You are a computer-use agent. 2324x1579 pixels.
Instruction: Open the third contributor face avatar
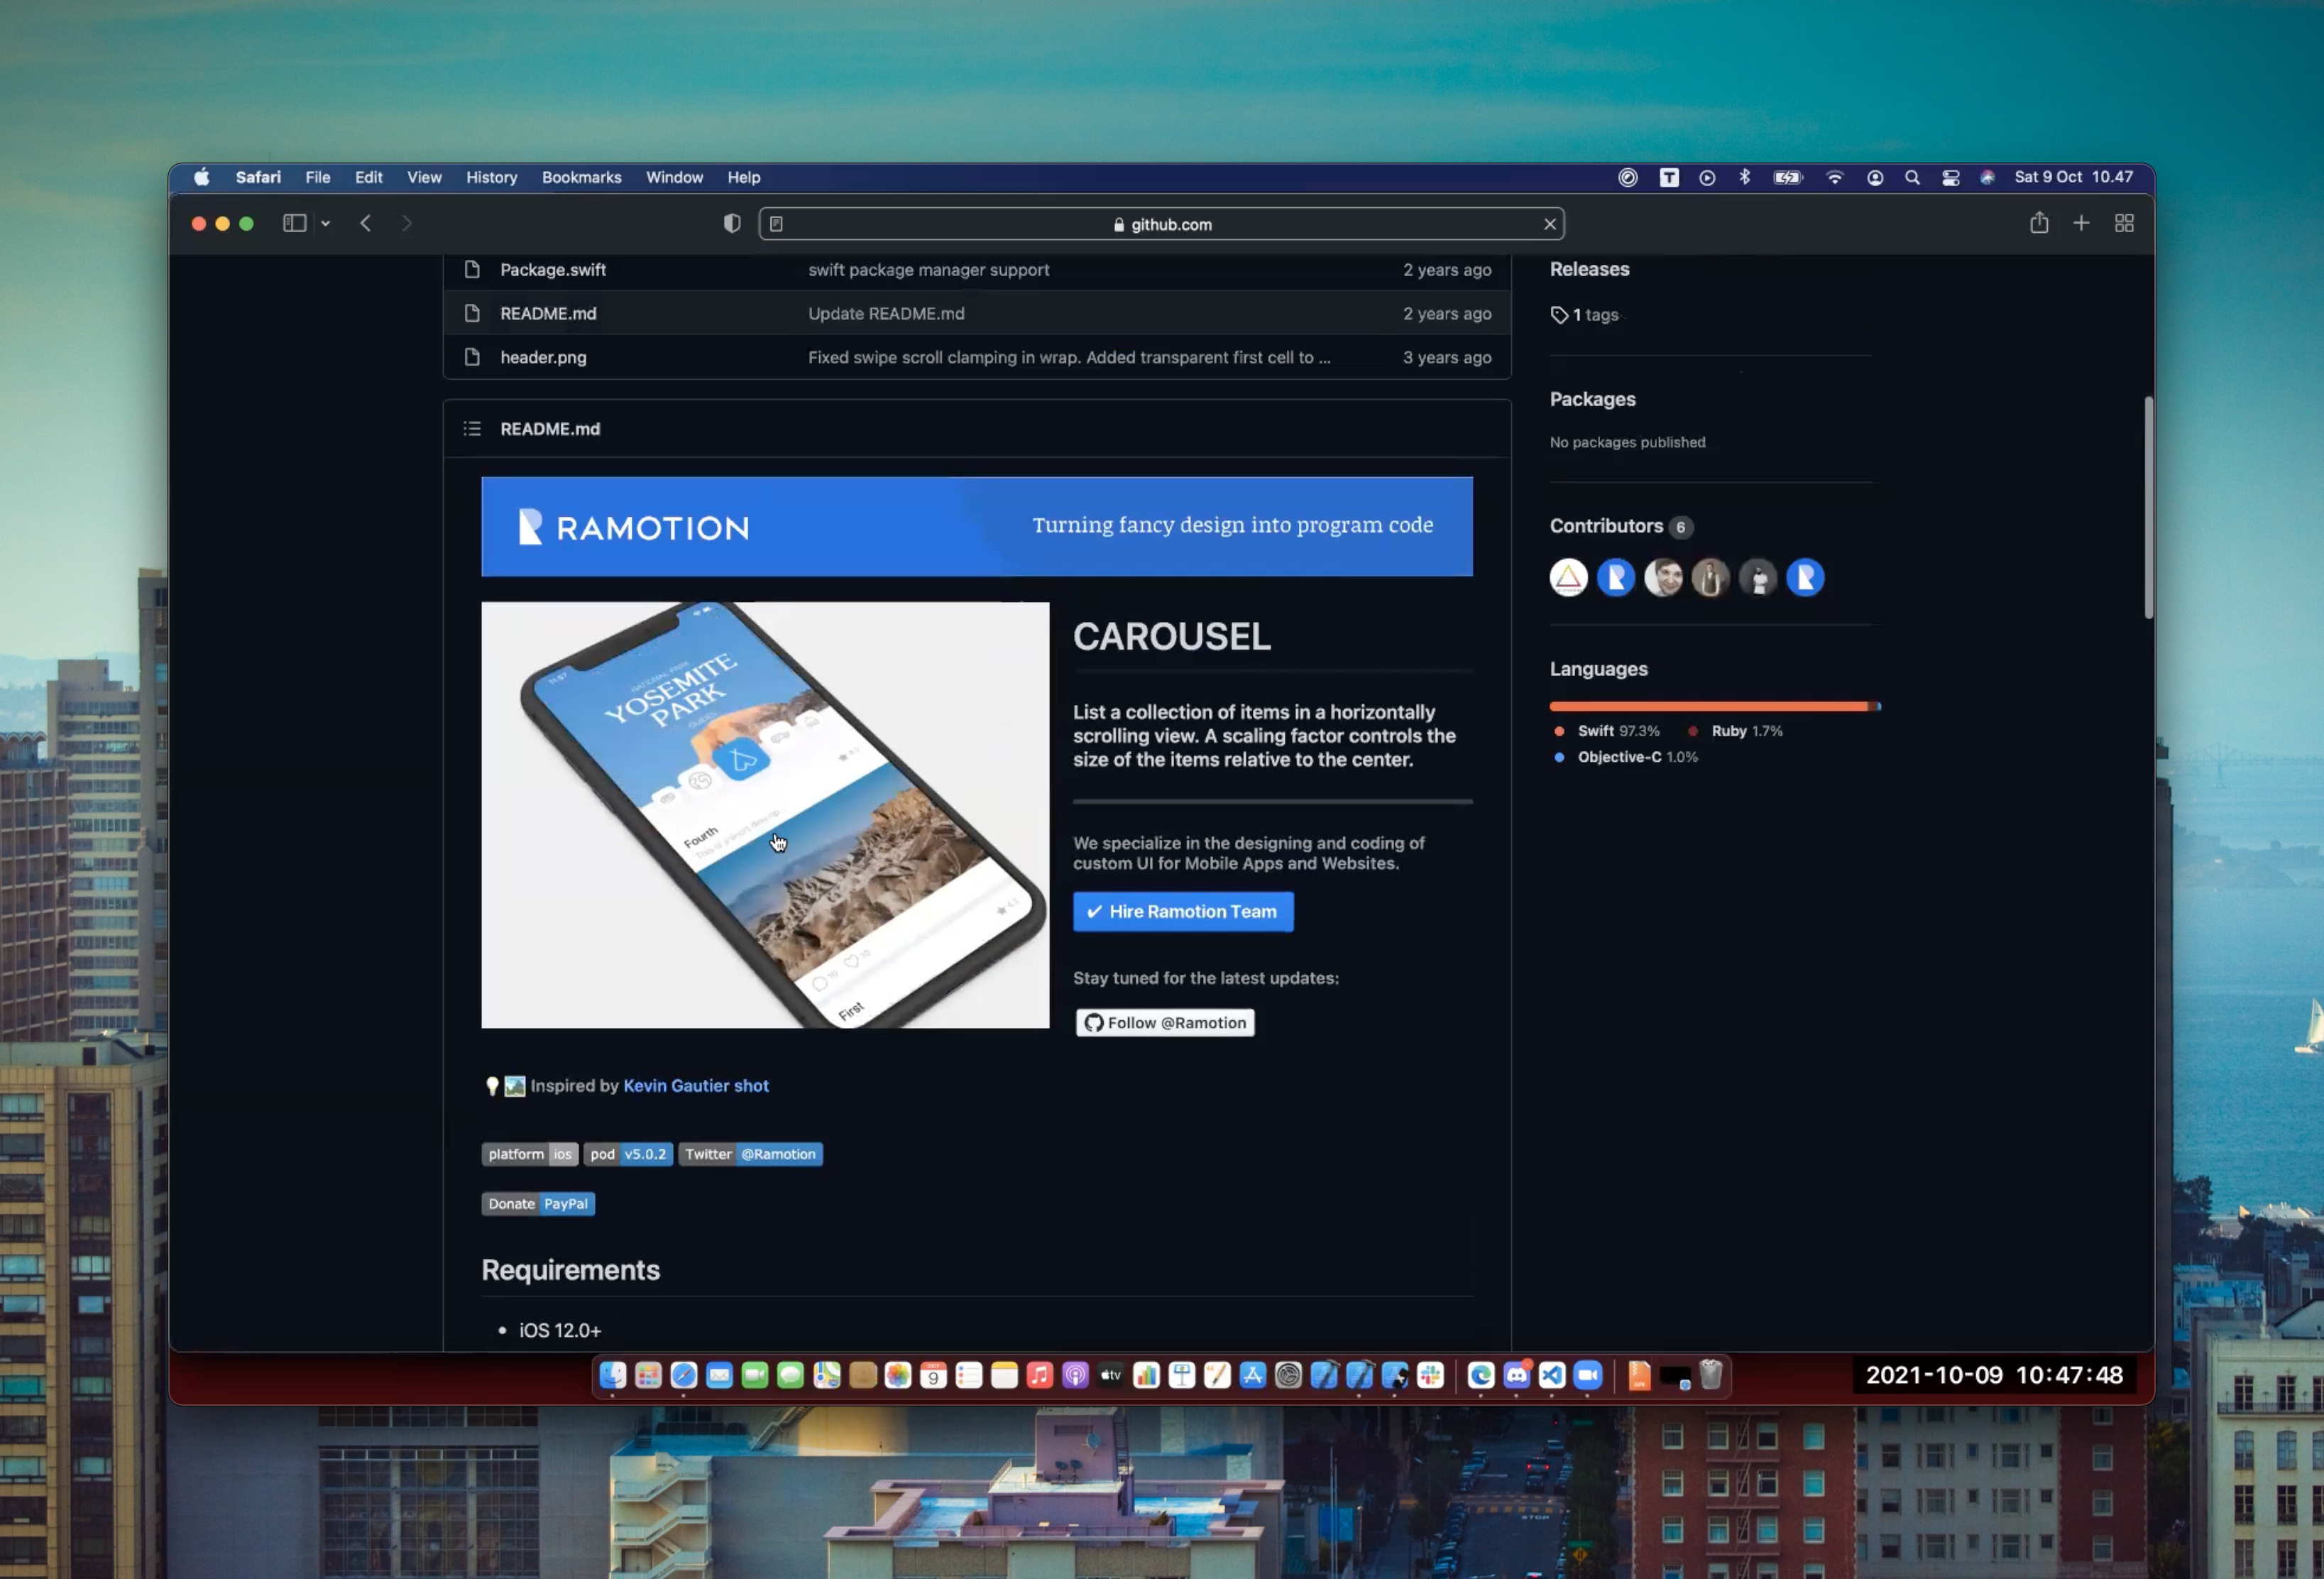(1663, 578)
